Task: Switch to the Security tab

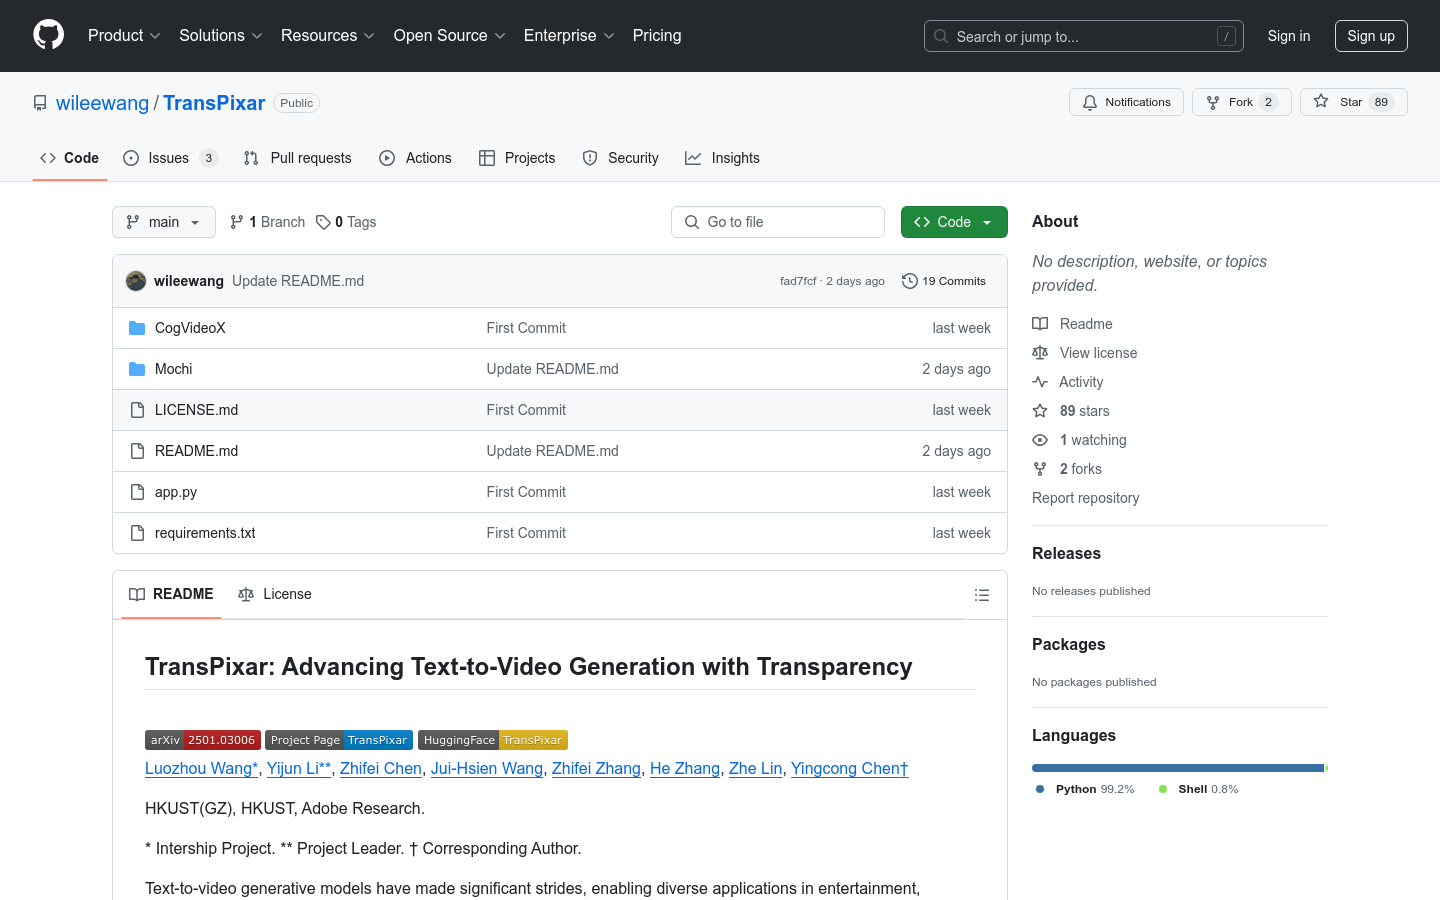Action: tap(621, 158)
